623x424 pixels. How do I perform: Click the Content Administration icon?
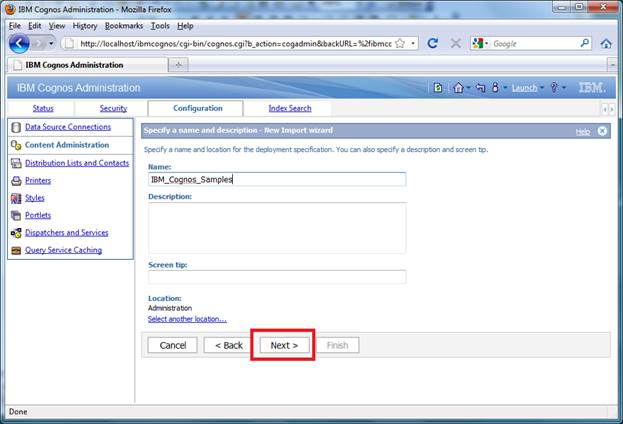pyautogui.click(x=16, y=145)
